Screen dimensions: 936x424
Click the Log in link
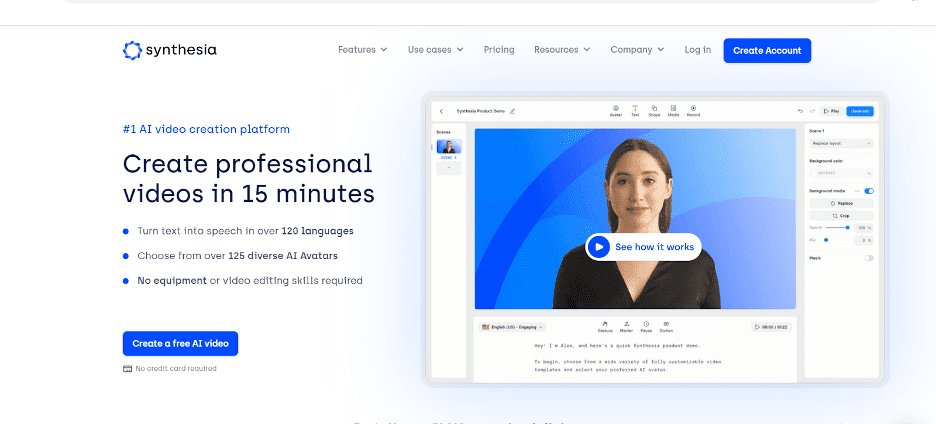(697, 50)
